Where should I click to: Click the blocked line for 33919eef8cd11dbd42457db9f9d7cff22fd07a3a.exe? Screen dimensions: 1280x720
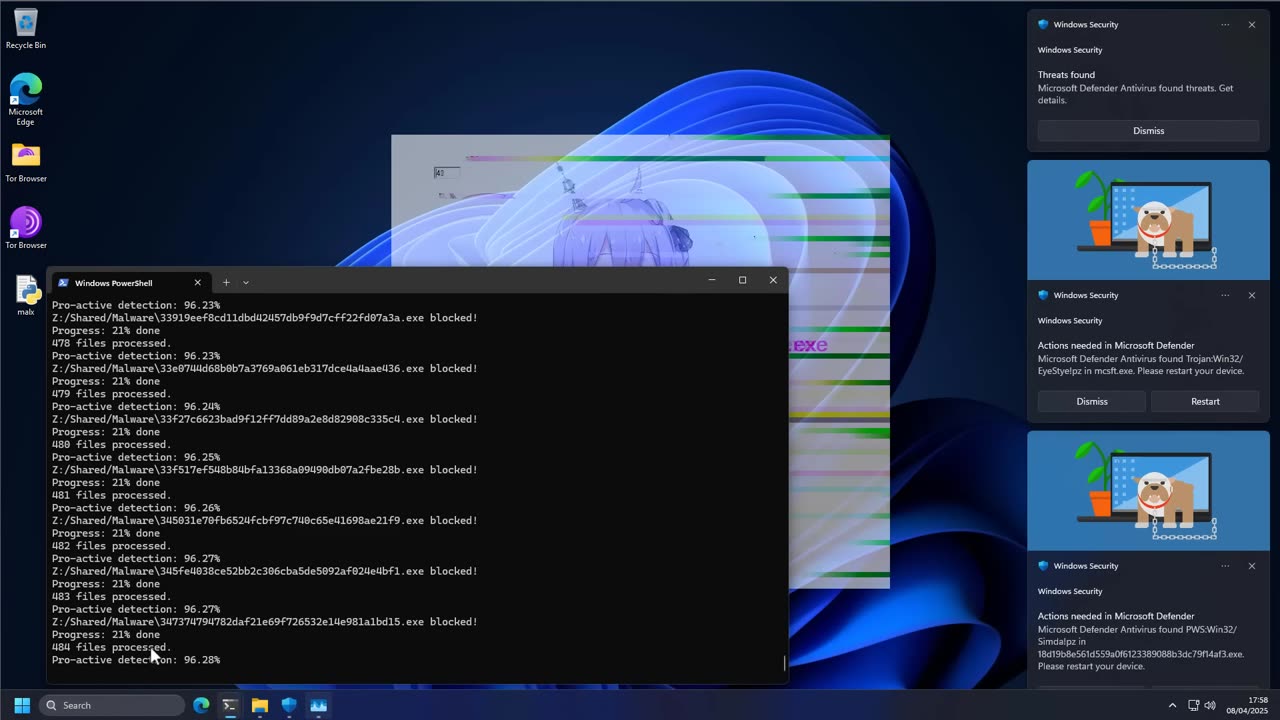click(x=264, y=318)
